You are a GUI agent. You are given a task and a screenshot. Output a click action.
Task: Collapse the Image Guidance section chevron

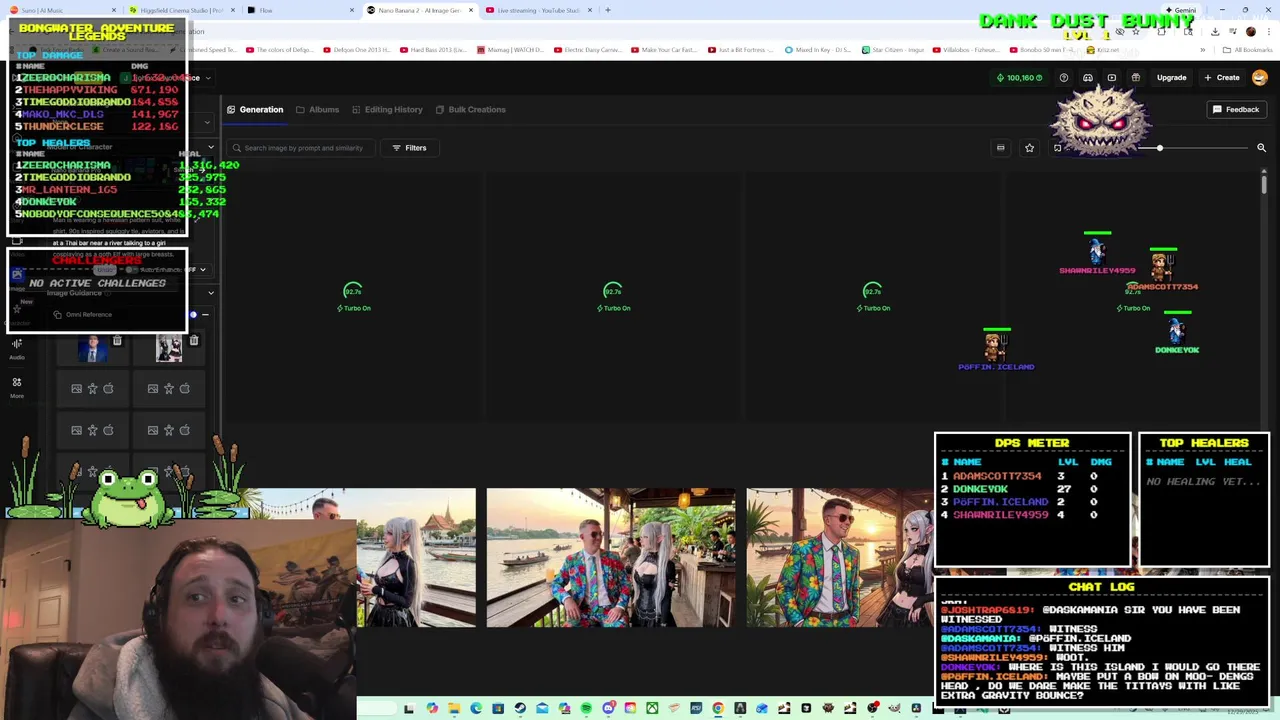(x=210, y=293)
